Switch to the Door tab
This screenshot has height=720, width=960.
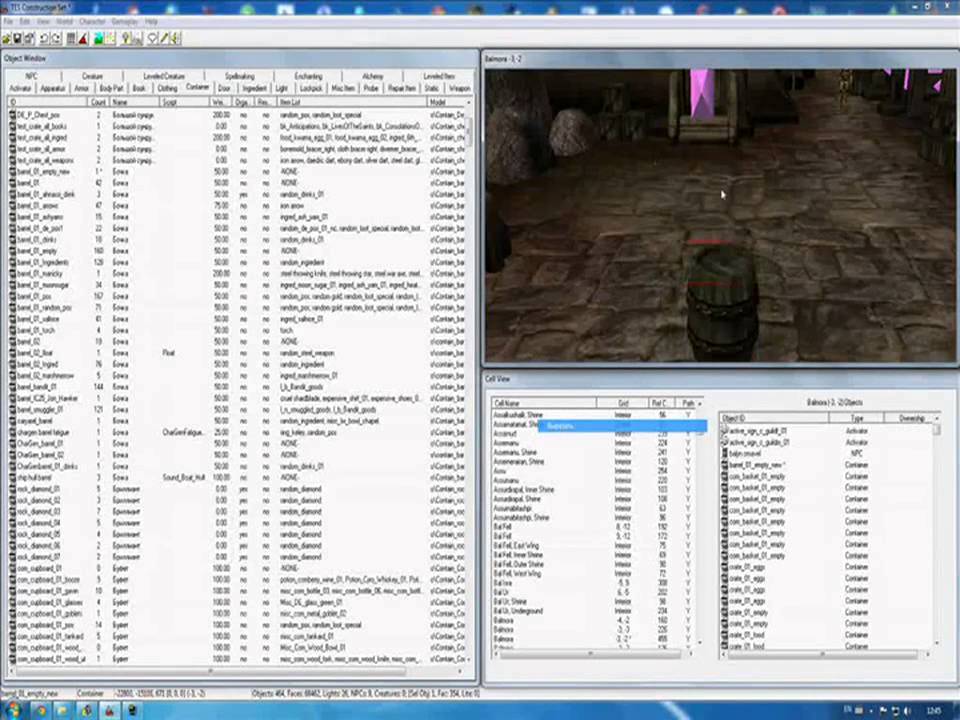[x=224, y=88]
